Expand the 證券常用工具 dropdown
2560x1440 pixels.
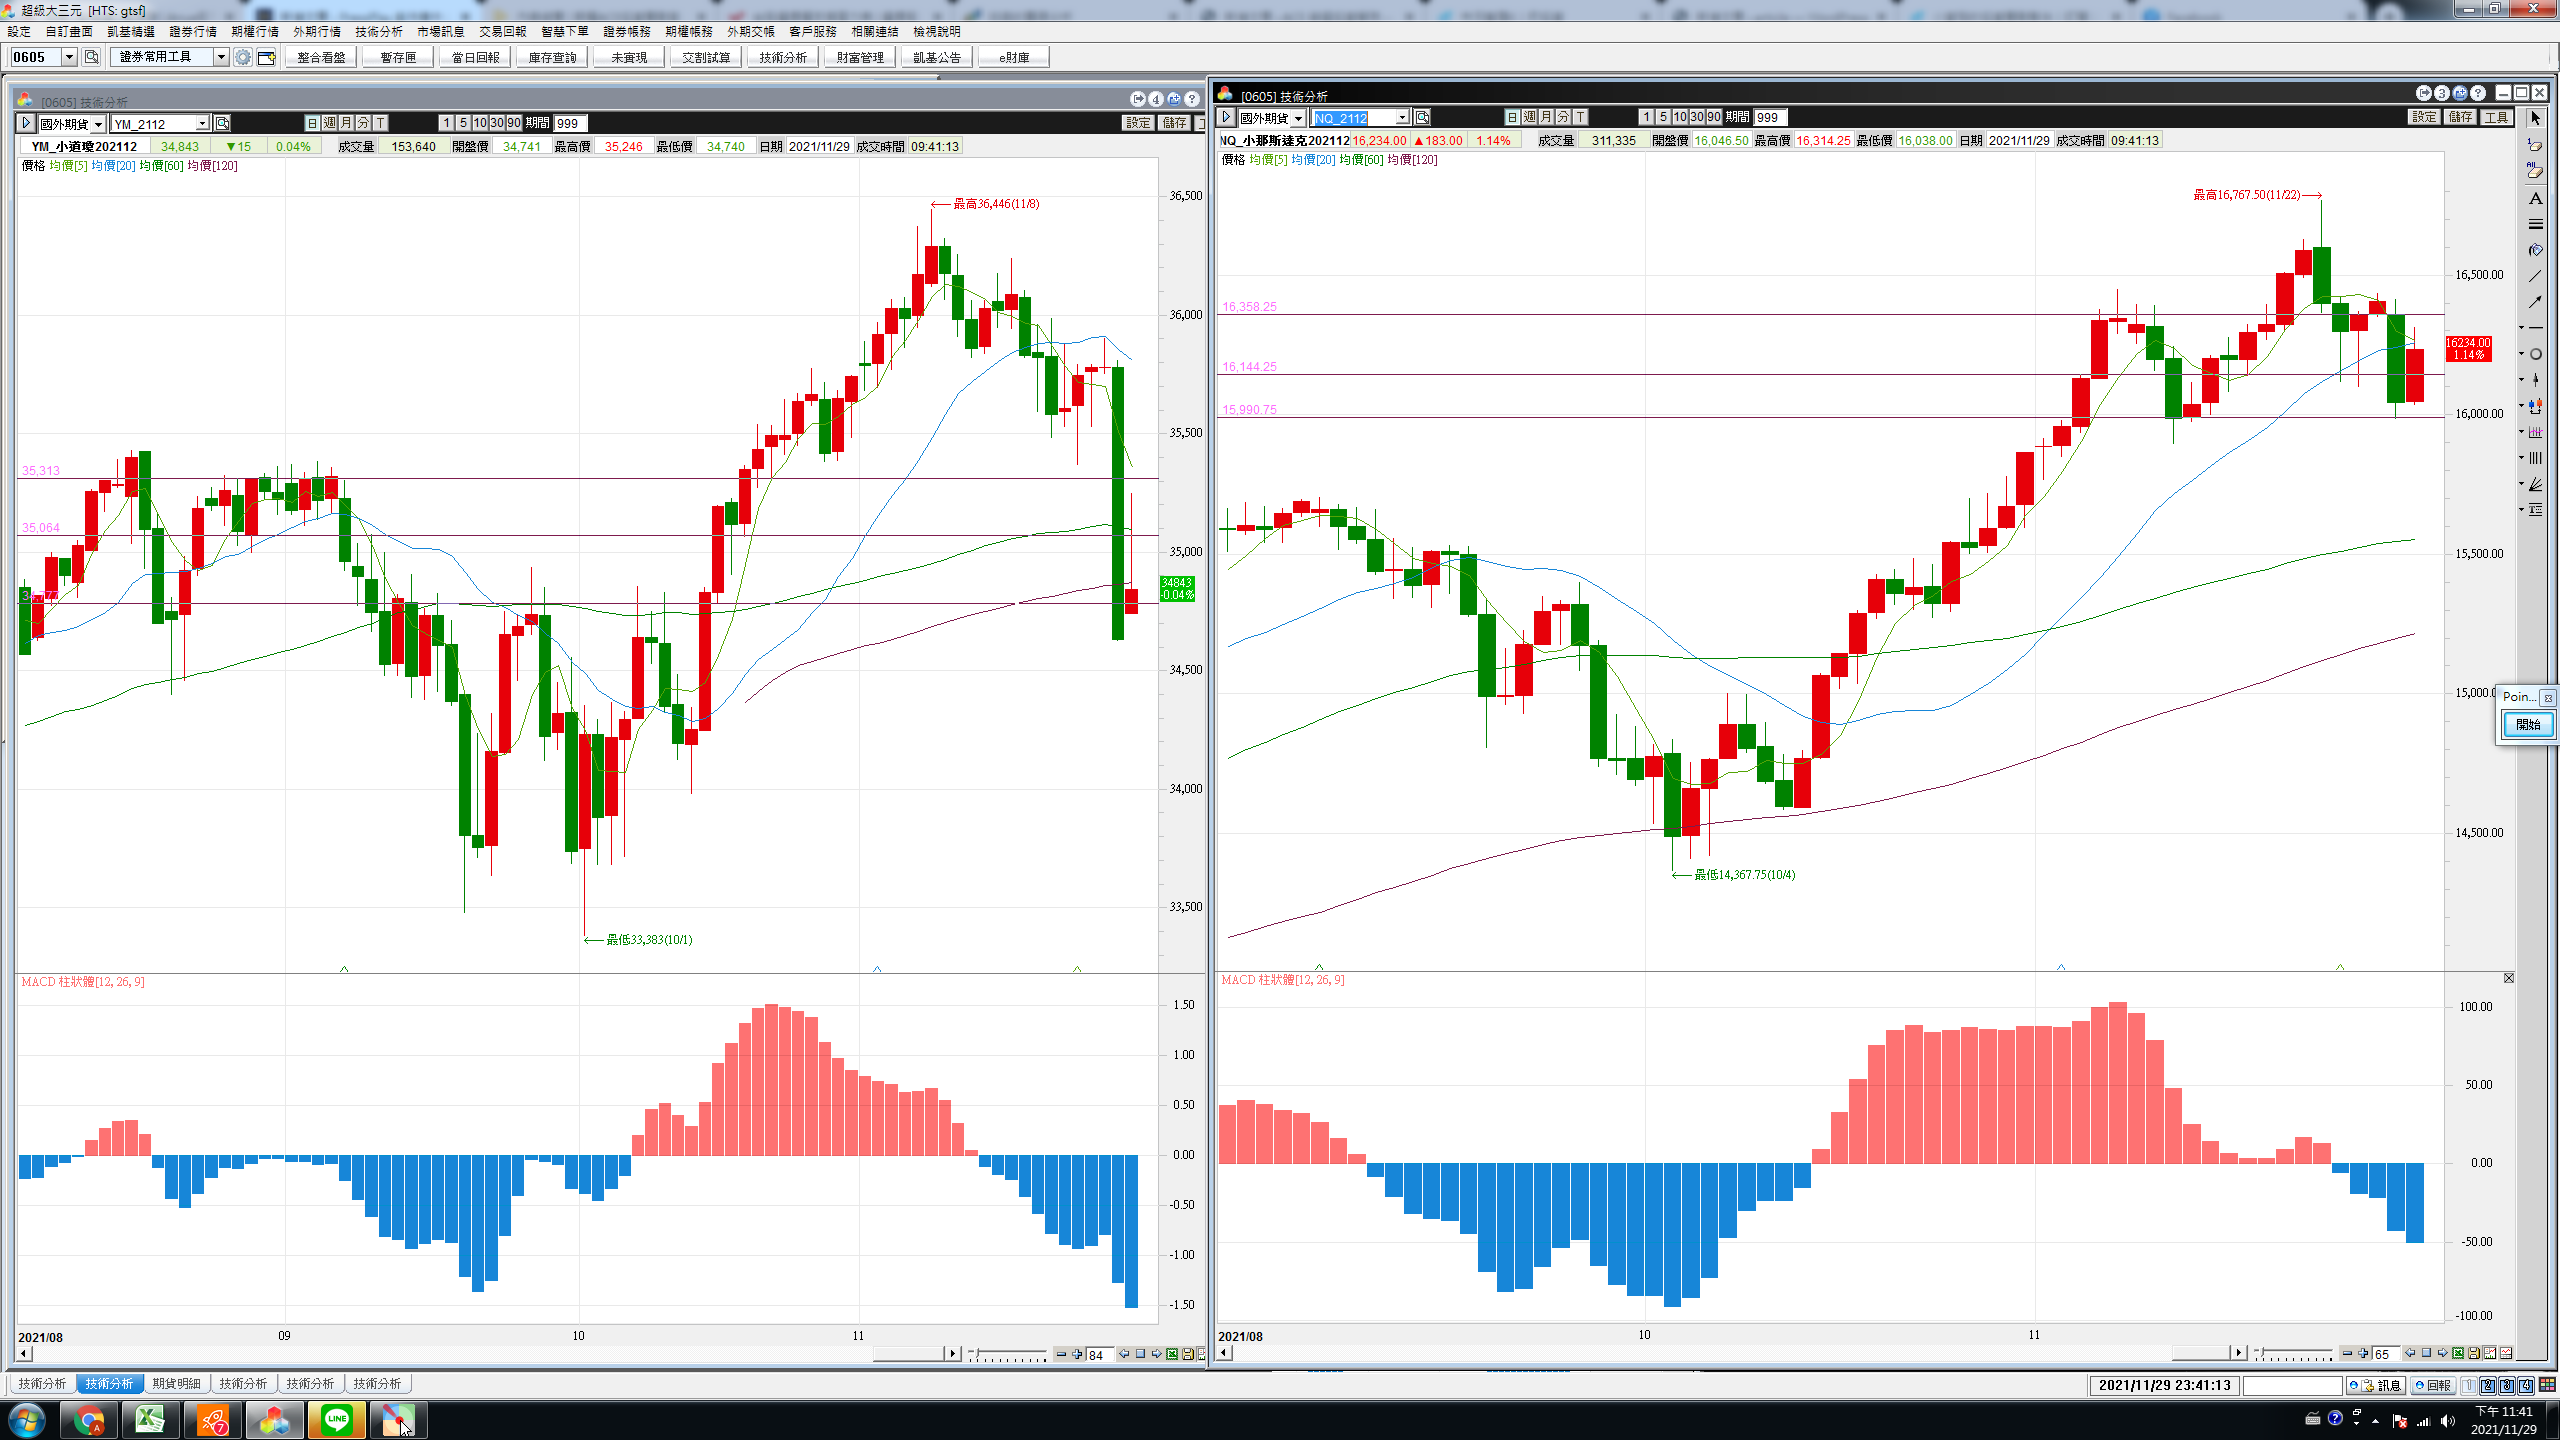[221, 58]
